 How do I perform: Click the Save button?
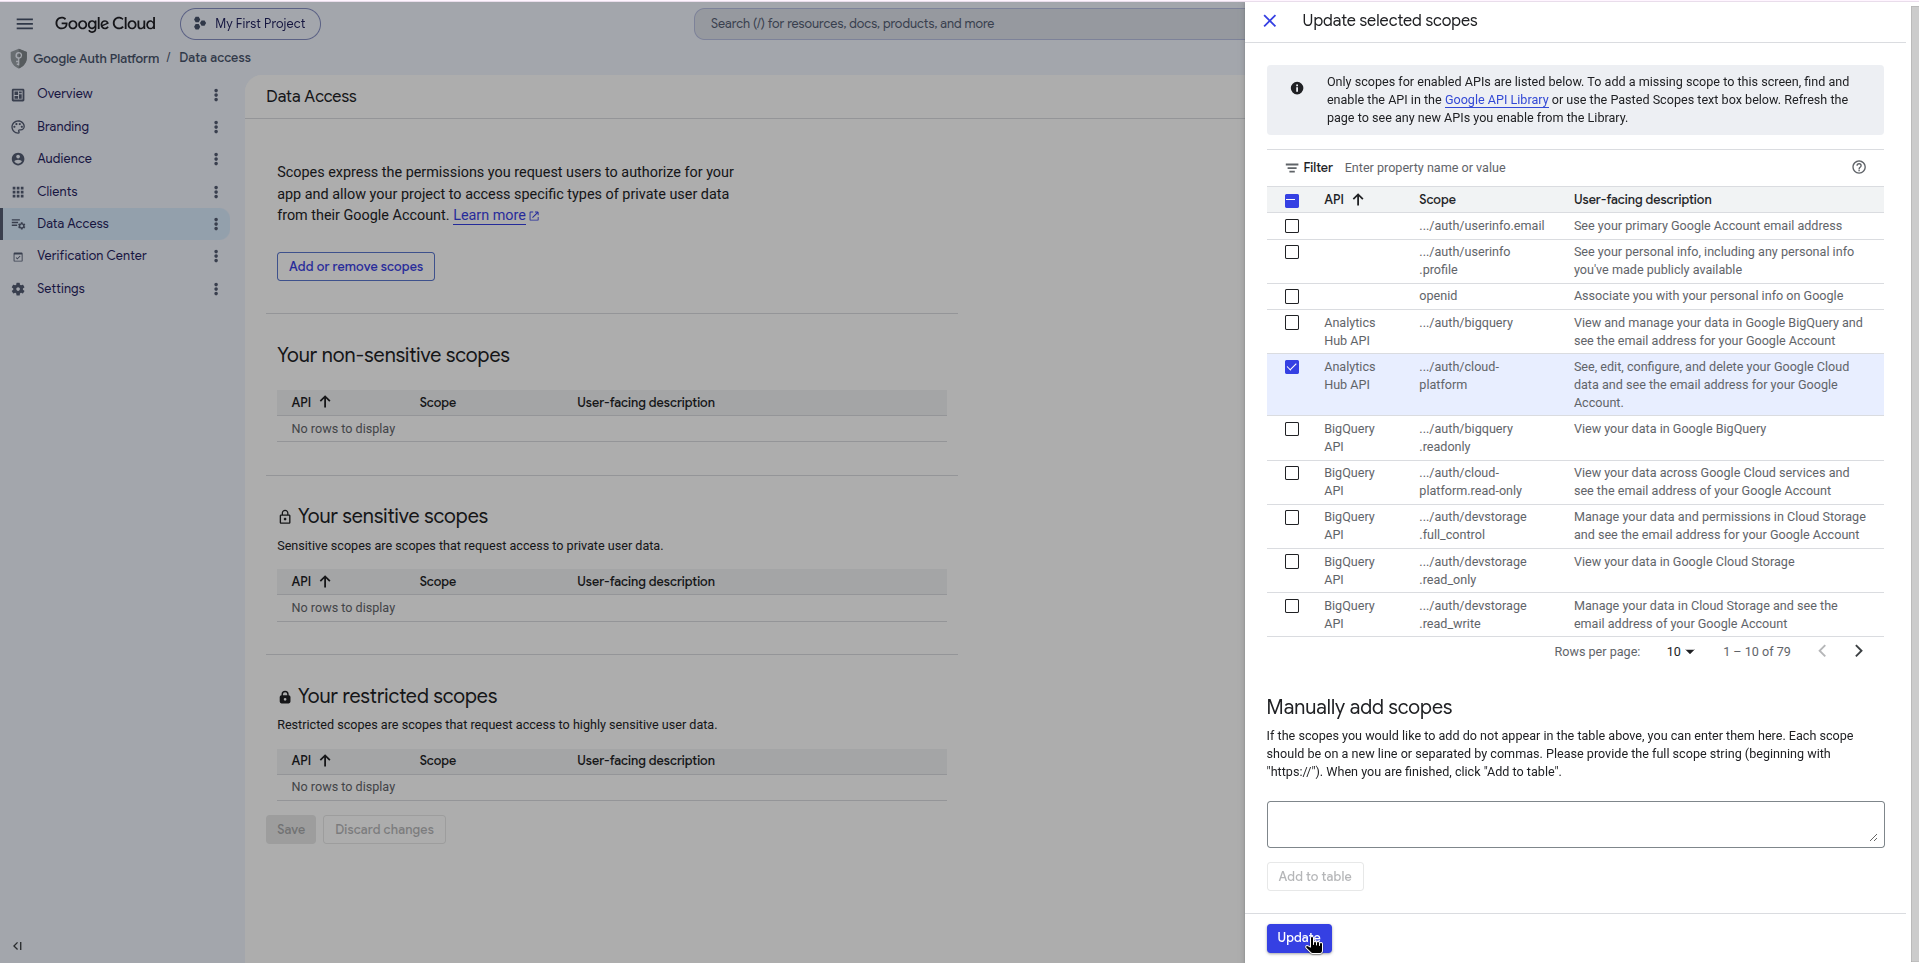(291, 829)
